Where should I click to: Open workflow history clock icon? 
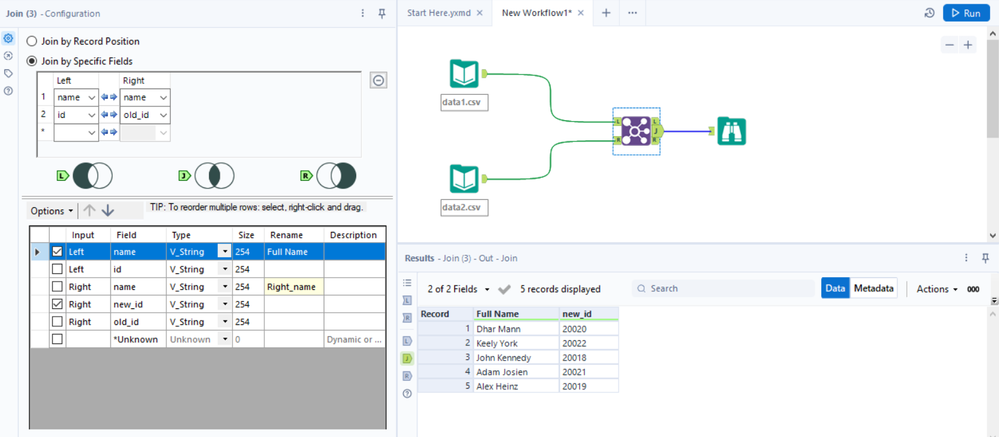tap(930, 13)
